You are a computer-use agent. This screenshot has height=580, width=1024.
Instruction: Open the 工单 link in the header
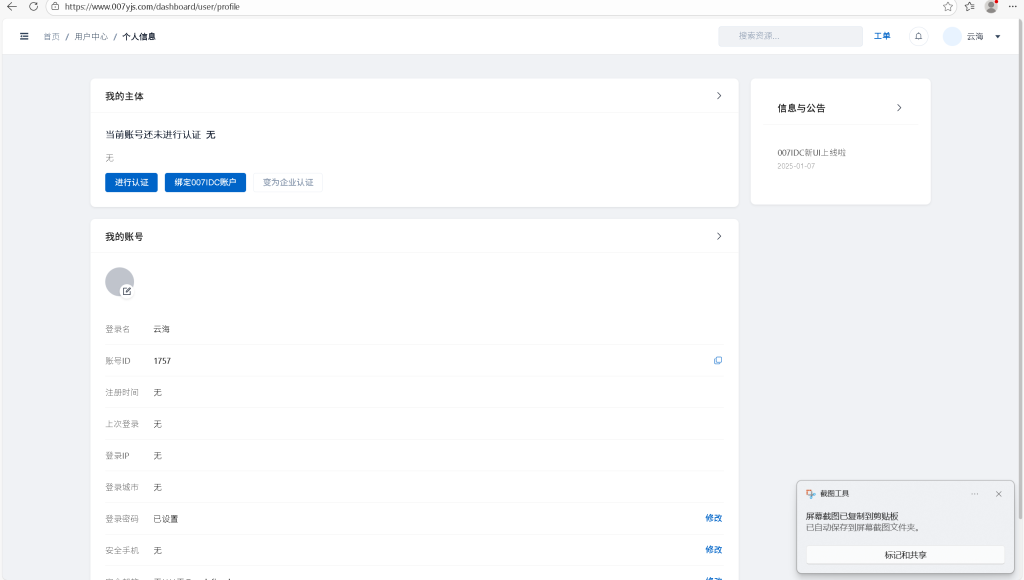[x=882, y=36]
